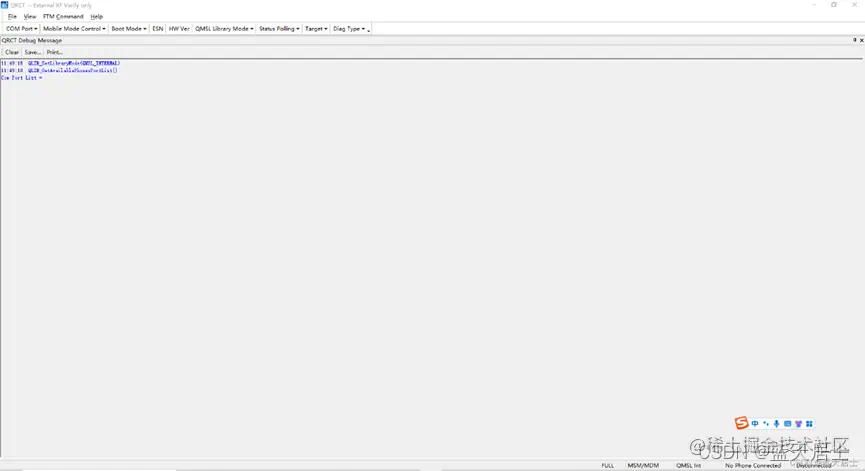Open the View menu
The height and width of the screenshot is (471, 865).
click(30, 17)
